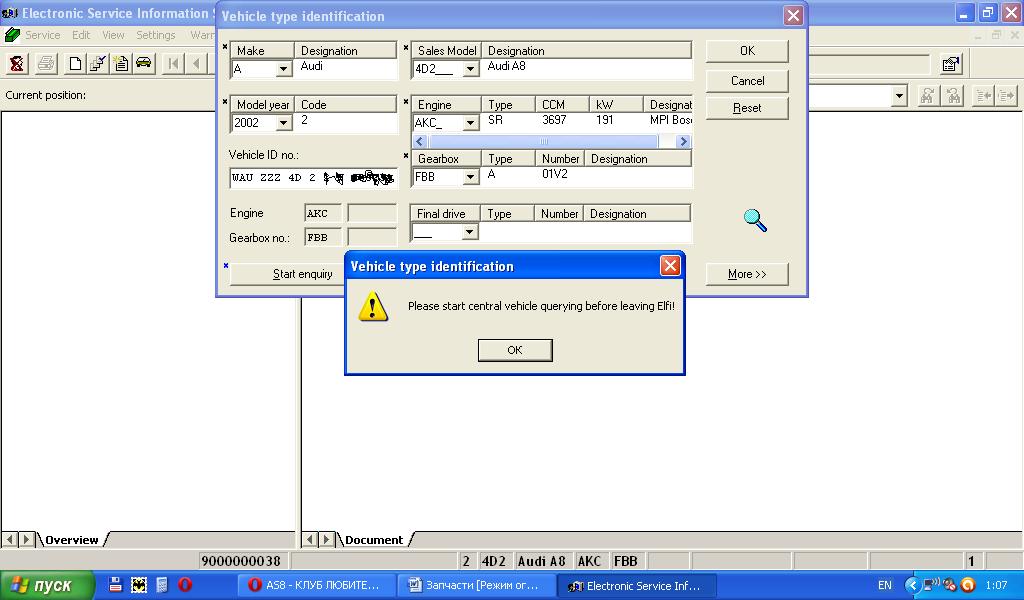Click the new document with star icon
Image resolution: width=1024 pixels, height=600 pixels.
coord(121,64)
